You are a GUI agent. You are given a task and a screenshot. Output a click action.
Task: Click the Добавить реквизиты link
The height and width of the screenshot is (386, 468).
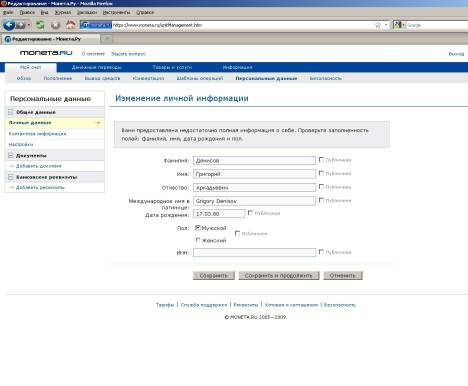tap(40, 187)
